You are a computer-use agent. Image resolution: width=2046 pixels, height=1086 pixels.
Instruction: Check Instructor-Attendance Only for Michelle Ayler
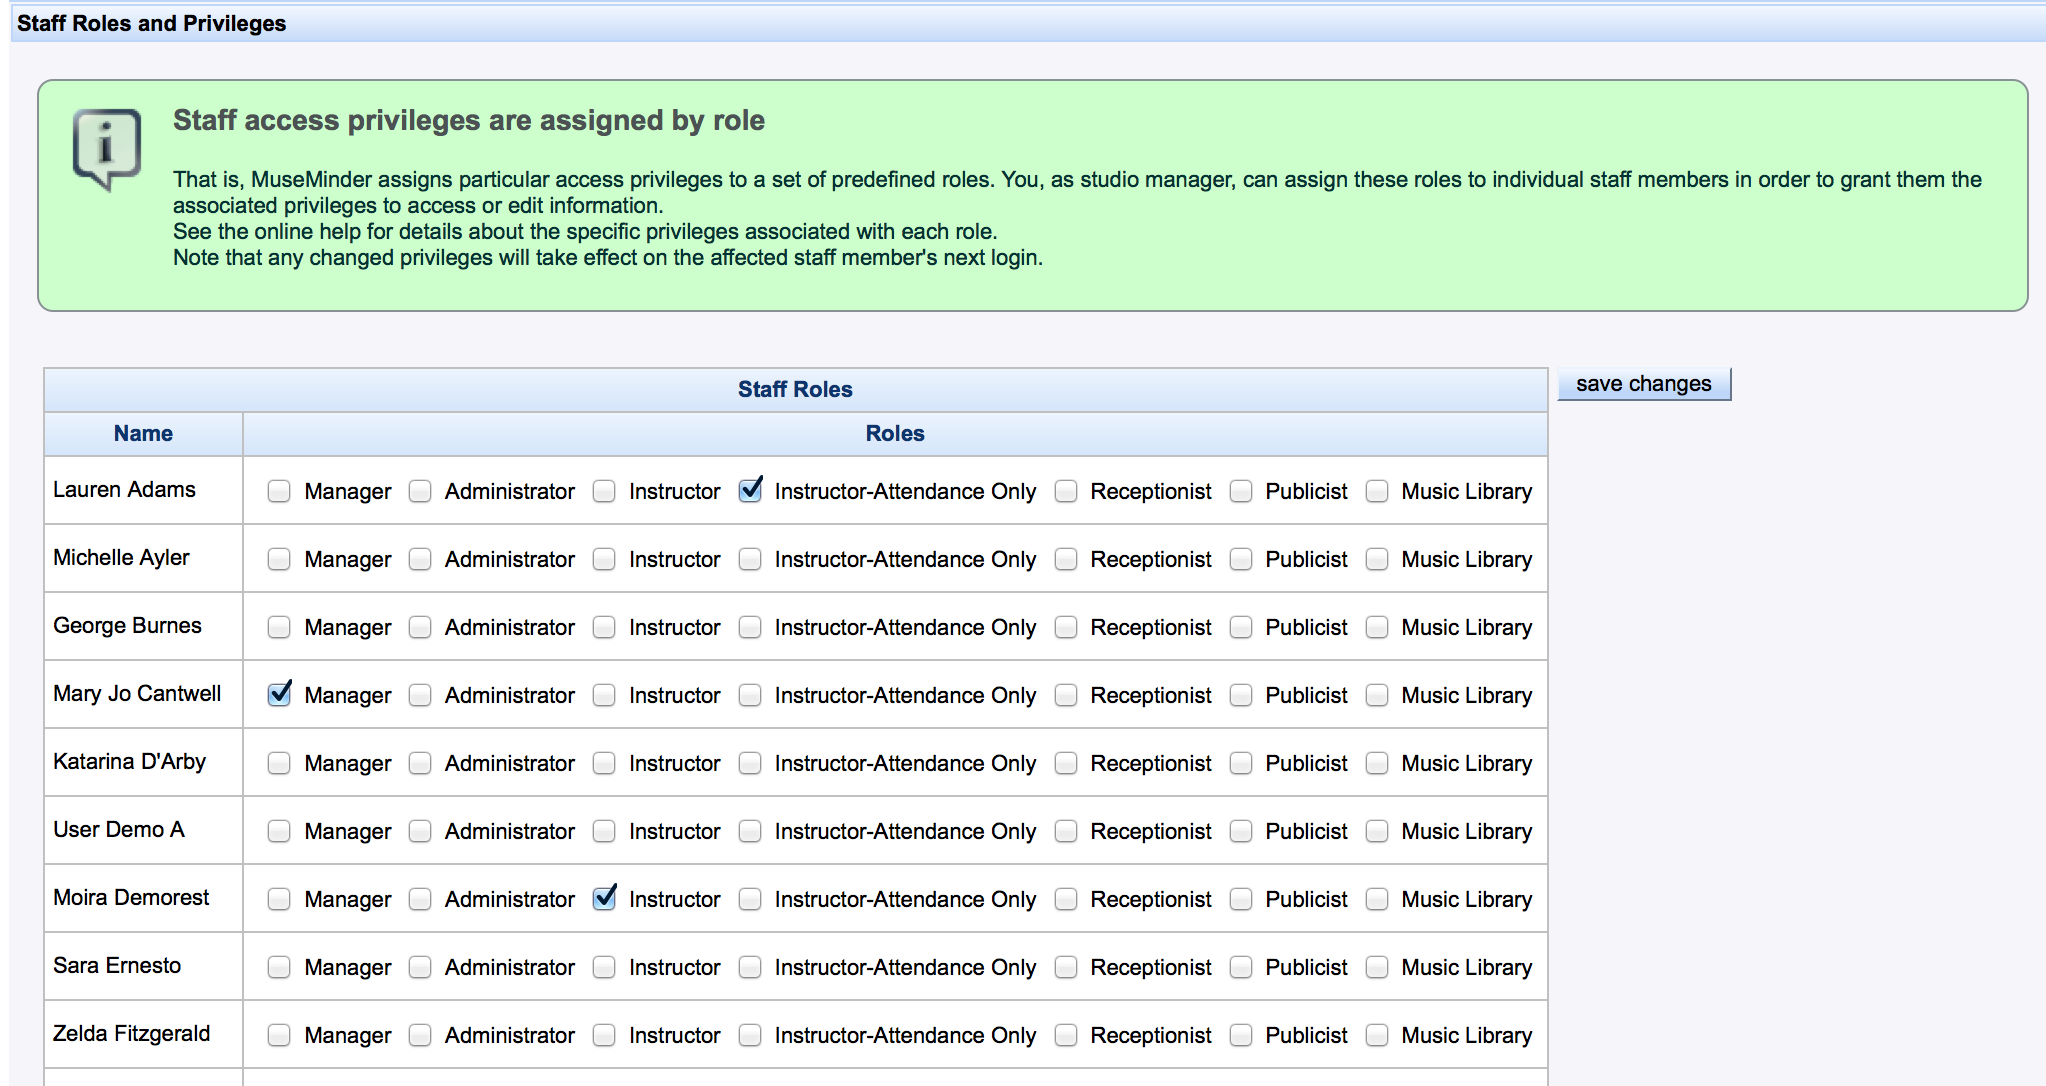pyautogui.click(x=750, y=559)
